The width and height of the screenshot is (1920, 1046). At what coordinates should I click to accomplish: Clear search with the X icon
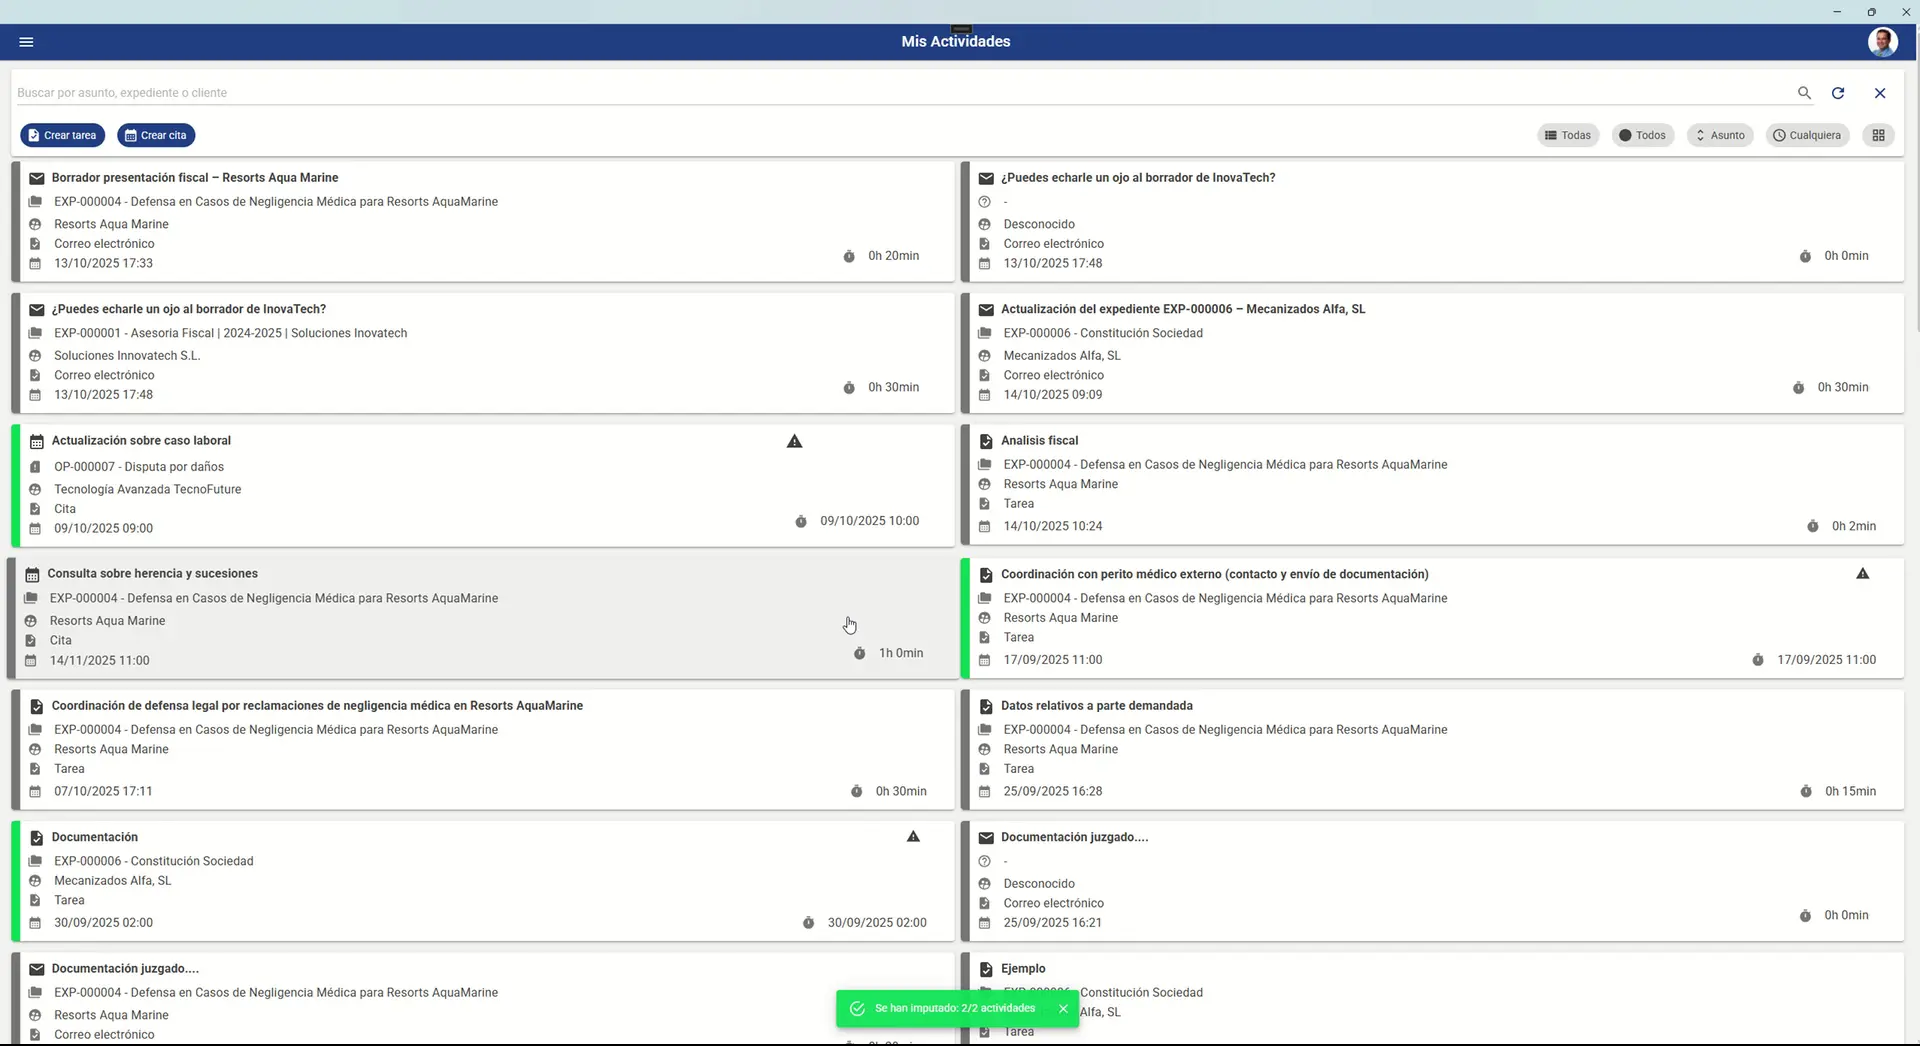pos(1880,93)
